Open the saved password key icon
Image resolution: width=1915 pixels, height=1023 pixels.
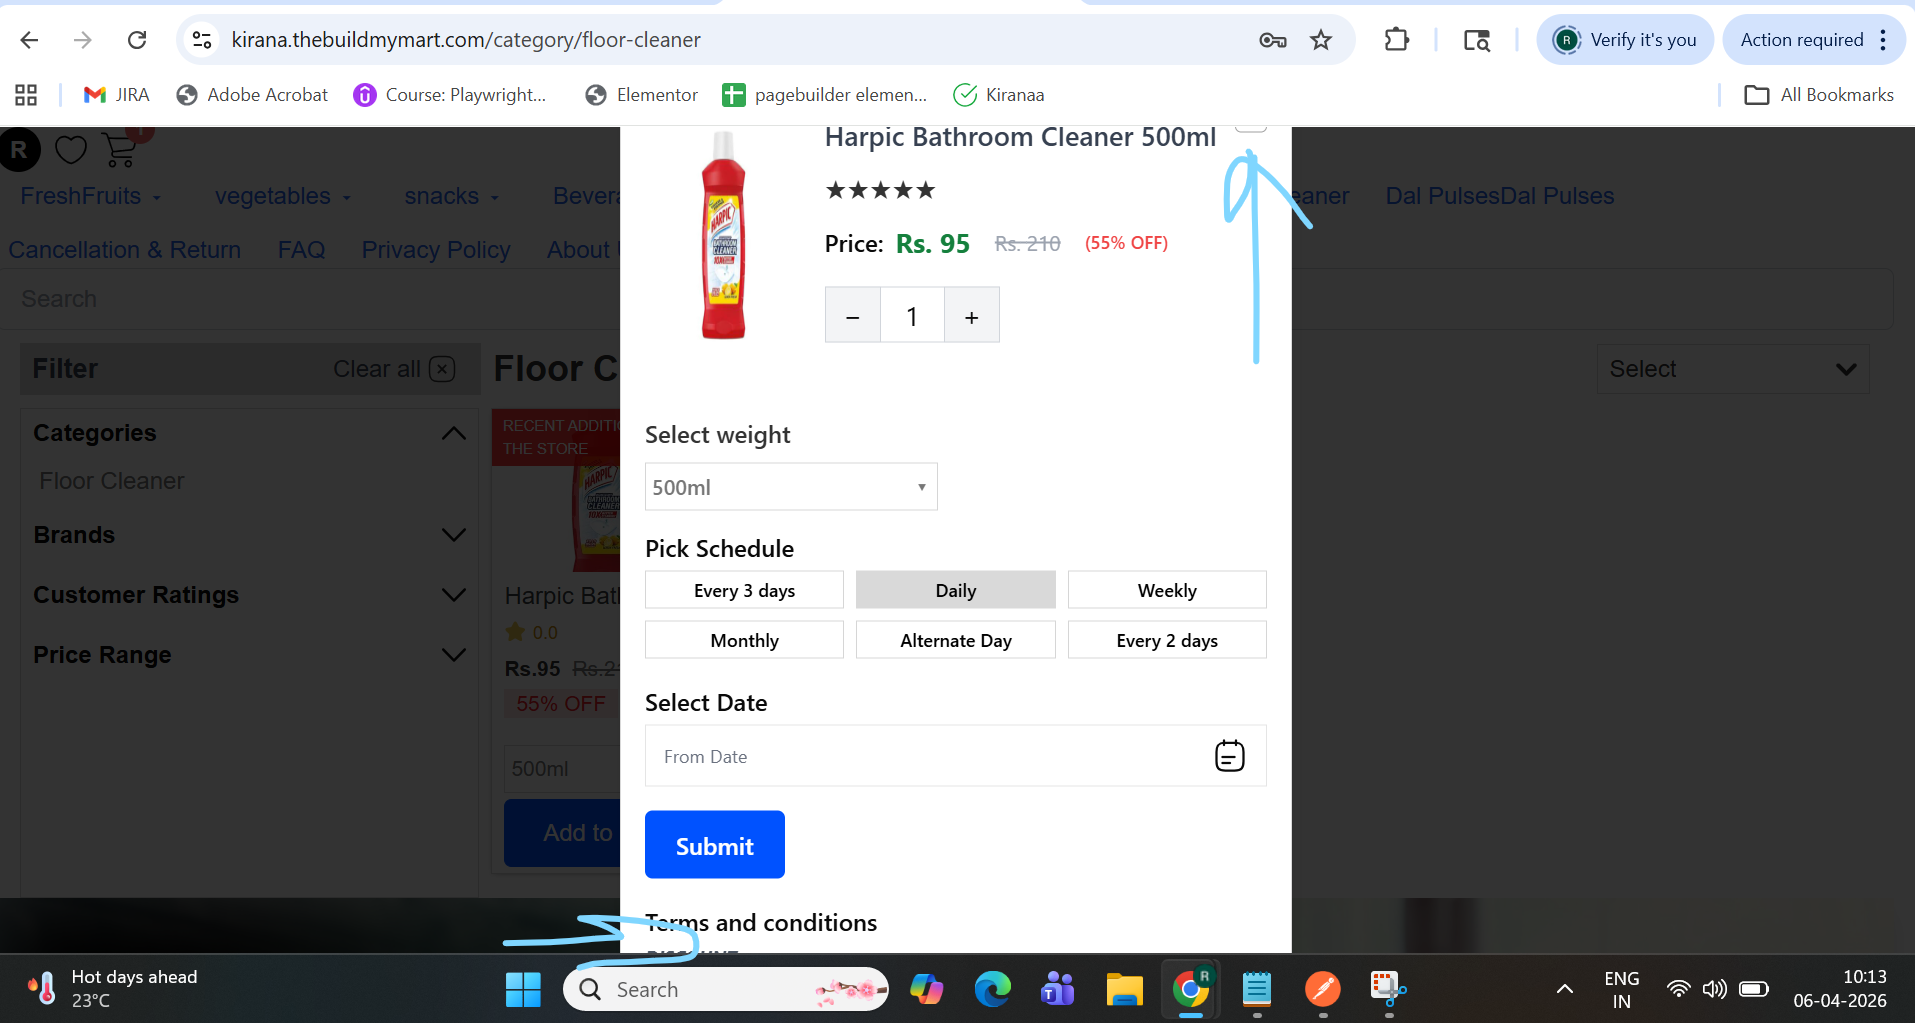pos(1272,40)
